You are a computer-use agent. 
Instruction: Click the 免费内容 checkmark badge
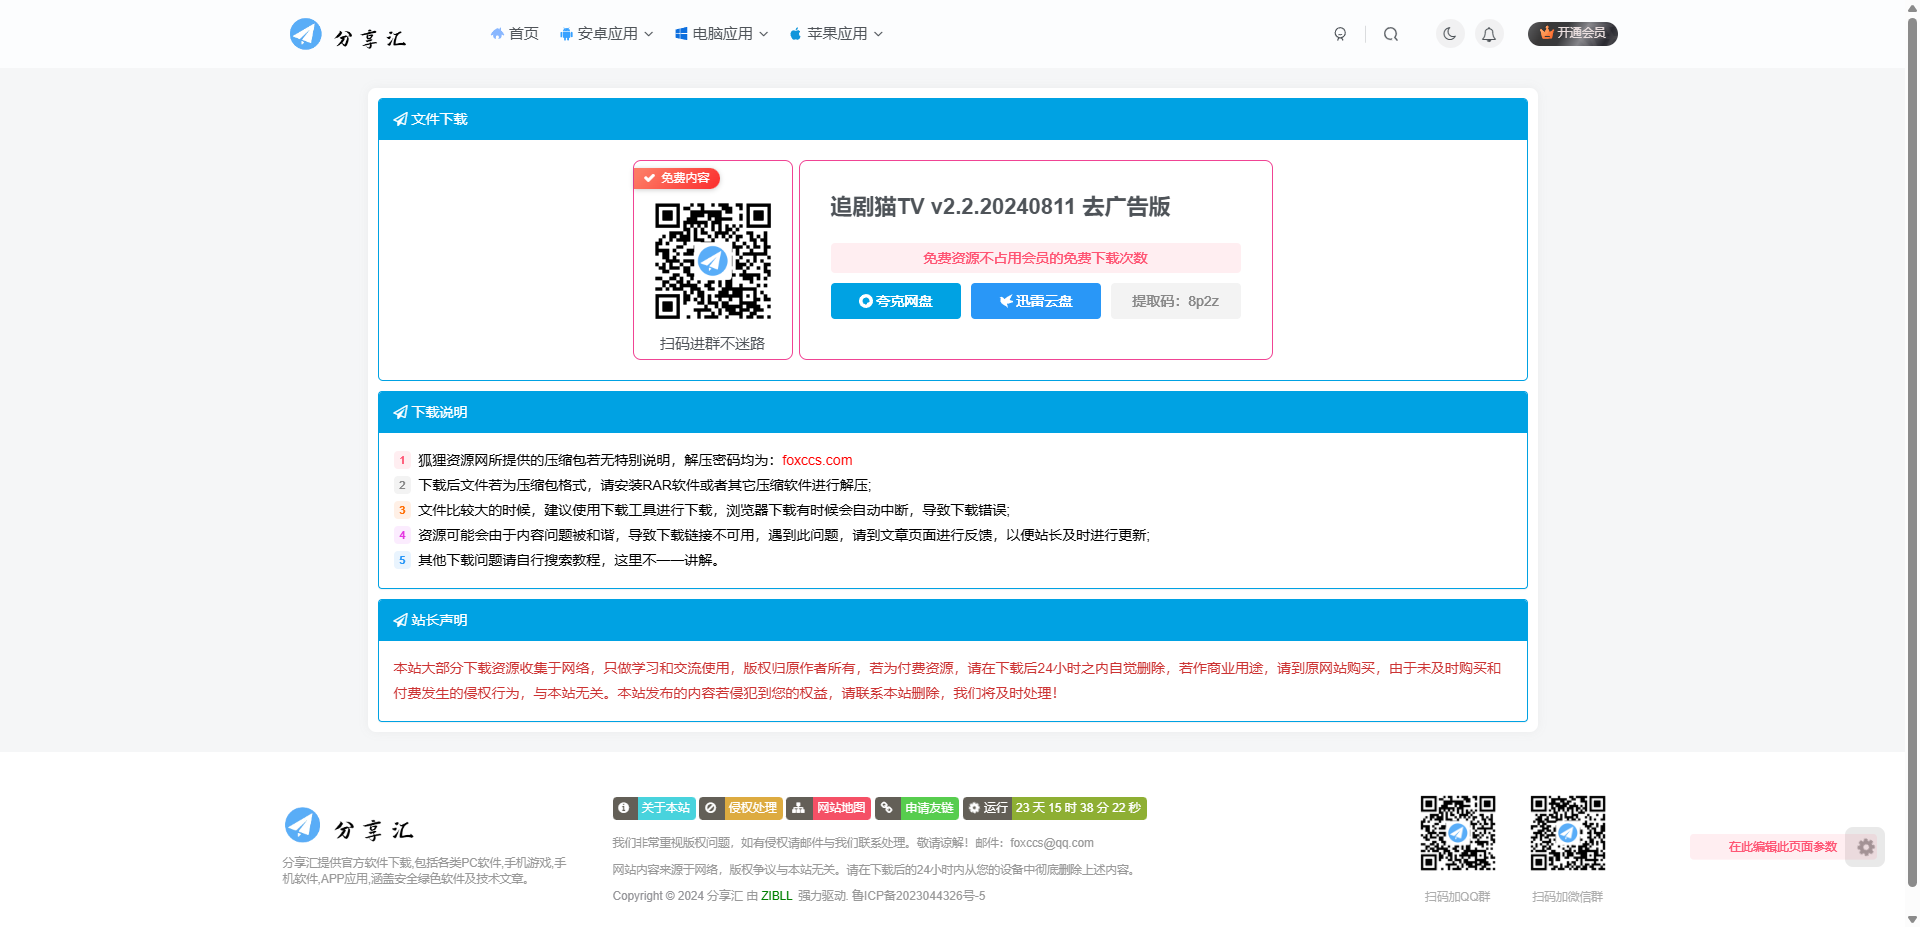[x=676, y=178]
